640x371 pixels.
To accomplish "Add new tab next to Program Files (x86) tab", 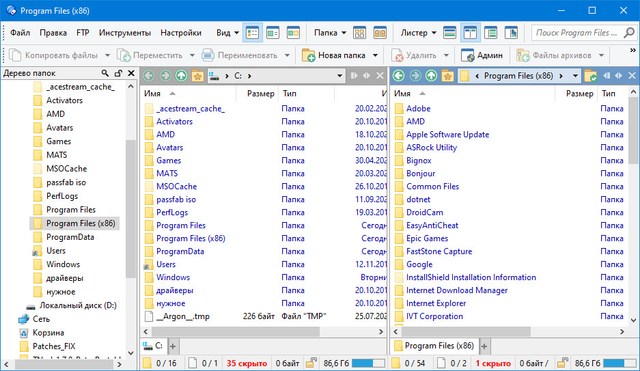I will [x=484, y=347].
